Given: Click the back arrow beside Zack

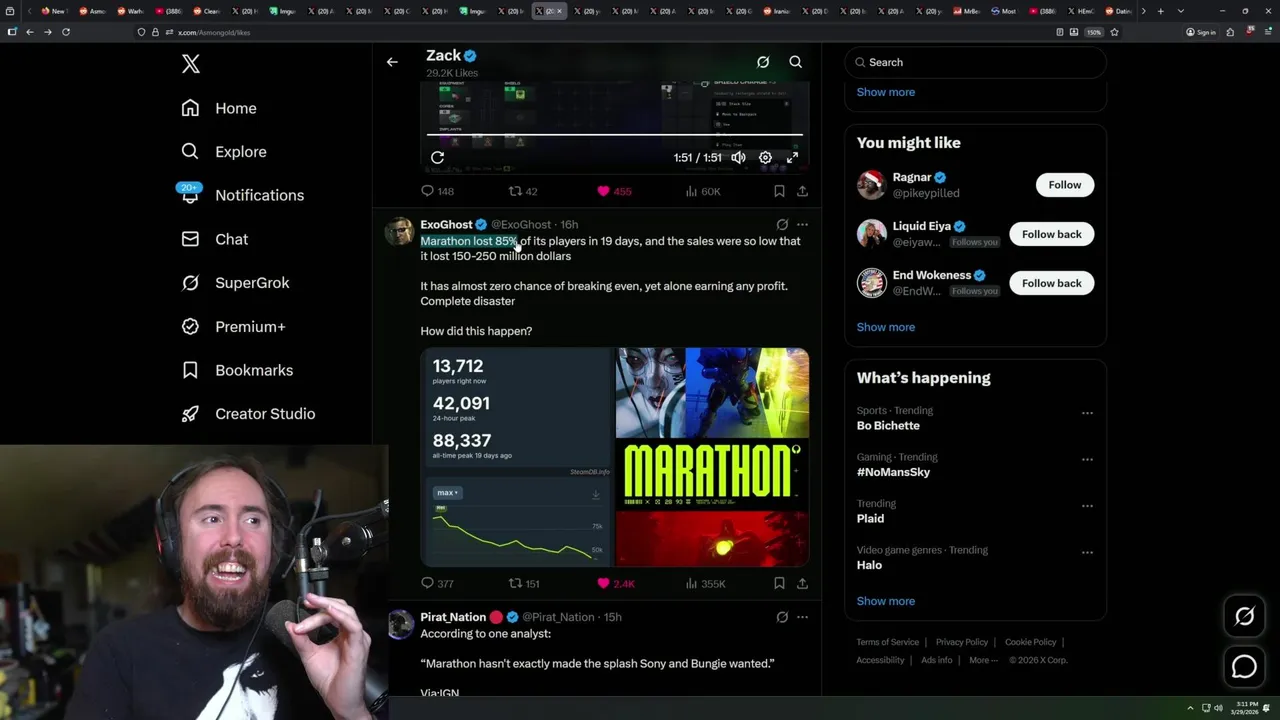Looking at the screenshot, I should 392,62.
